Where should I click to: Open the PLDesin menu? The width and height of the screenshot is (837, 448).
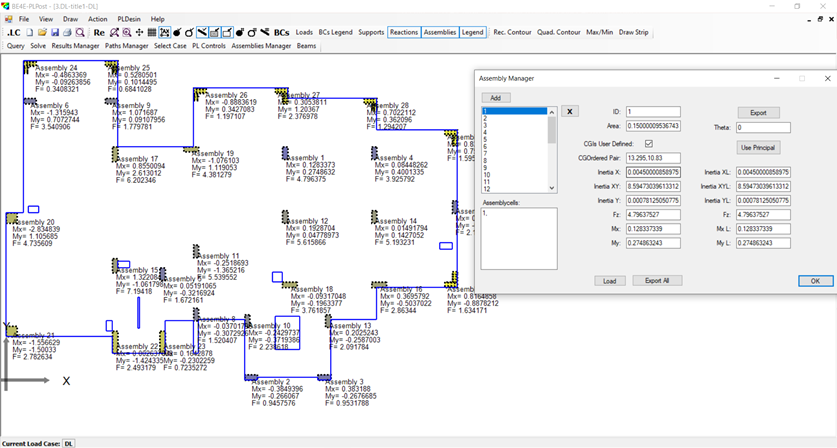tap(129, 19)
